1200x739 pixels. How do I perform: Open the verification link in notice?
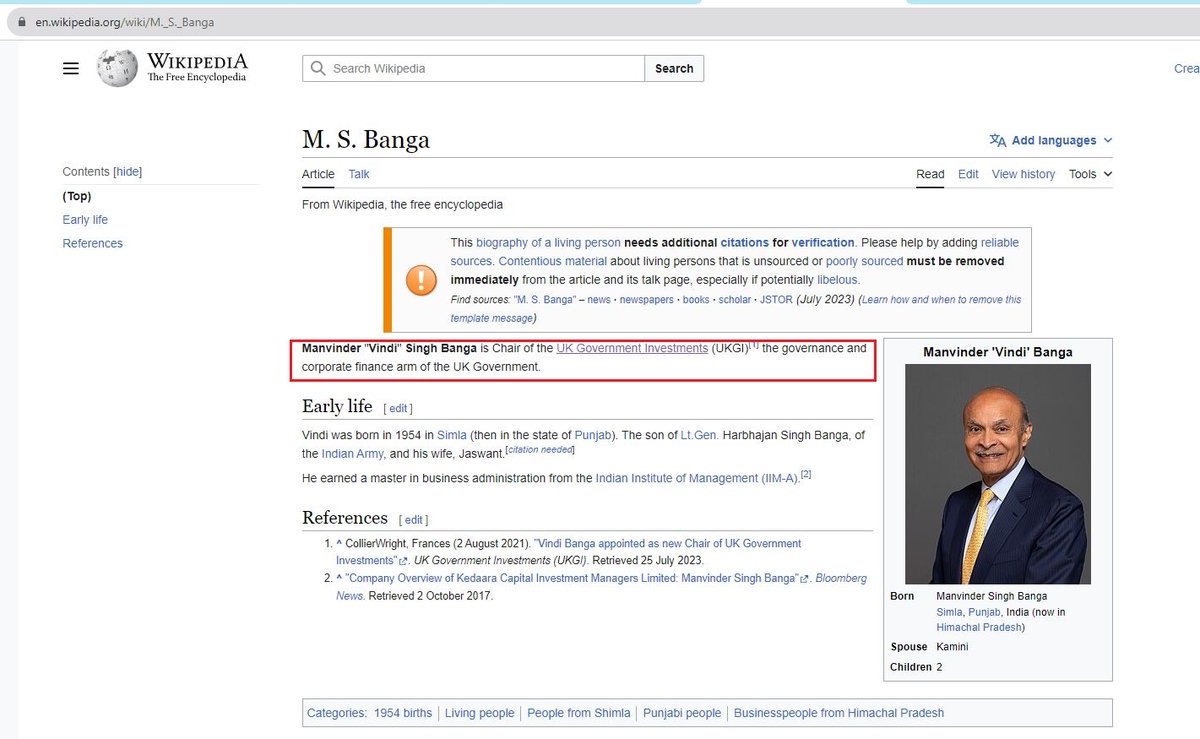click(x=823, y=243)
